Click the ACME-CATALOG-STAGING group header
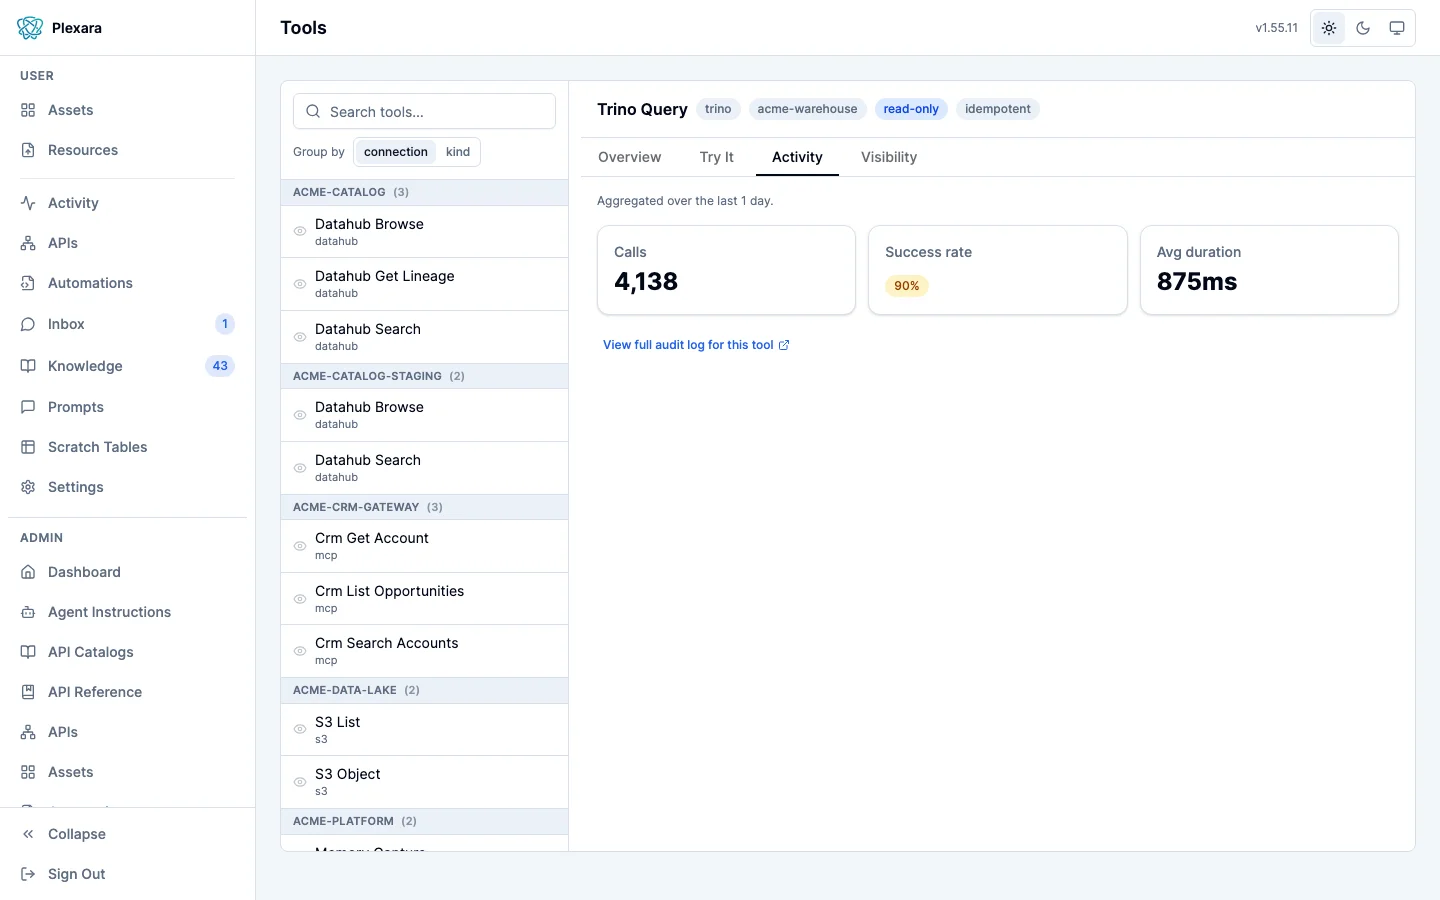 pyautogui.click(x=424, y=376)
